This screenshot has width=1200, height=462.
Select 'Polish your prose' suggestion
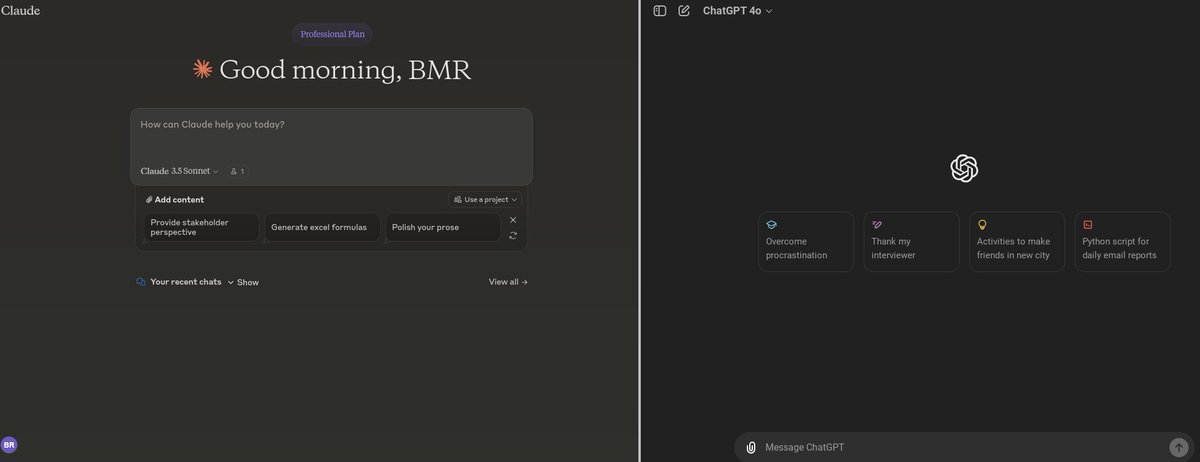[443, 227]
